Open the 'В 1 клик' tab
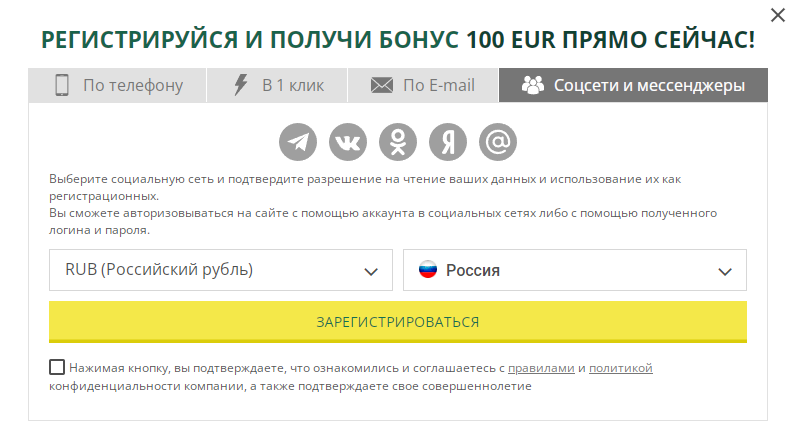795x448 pixels. 277,85
